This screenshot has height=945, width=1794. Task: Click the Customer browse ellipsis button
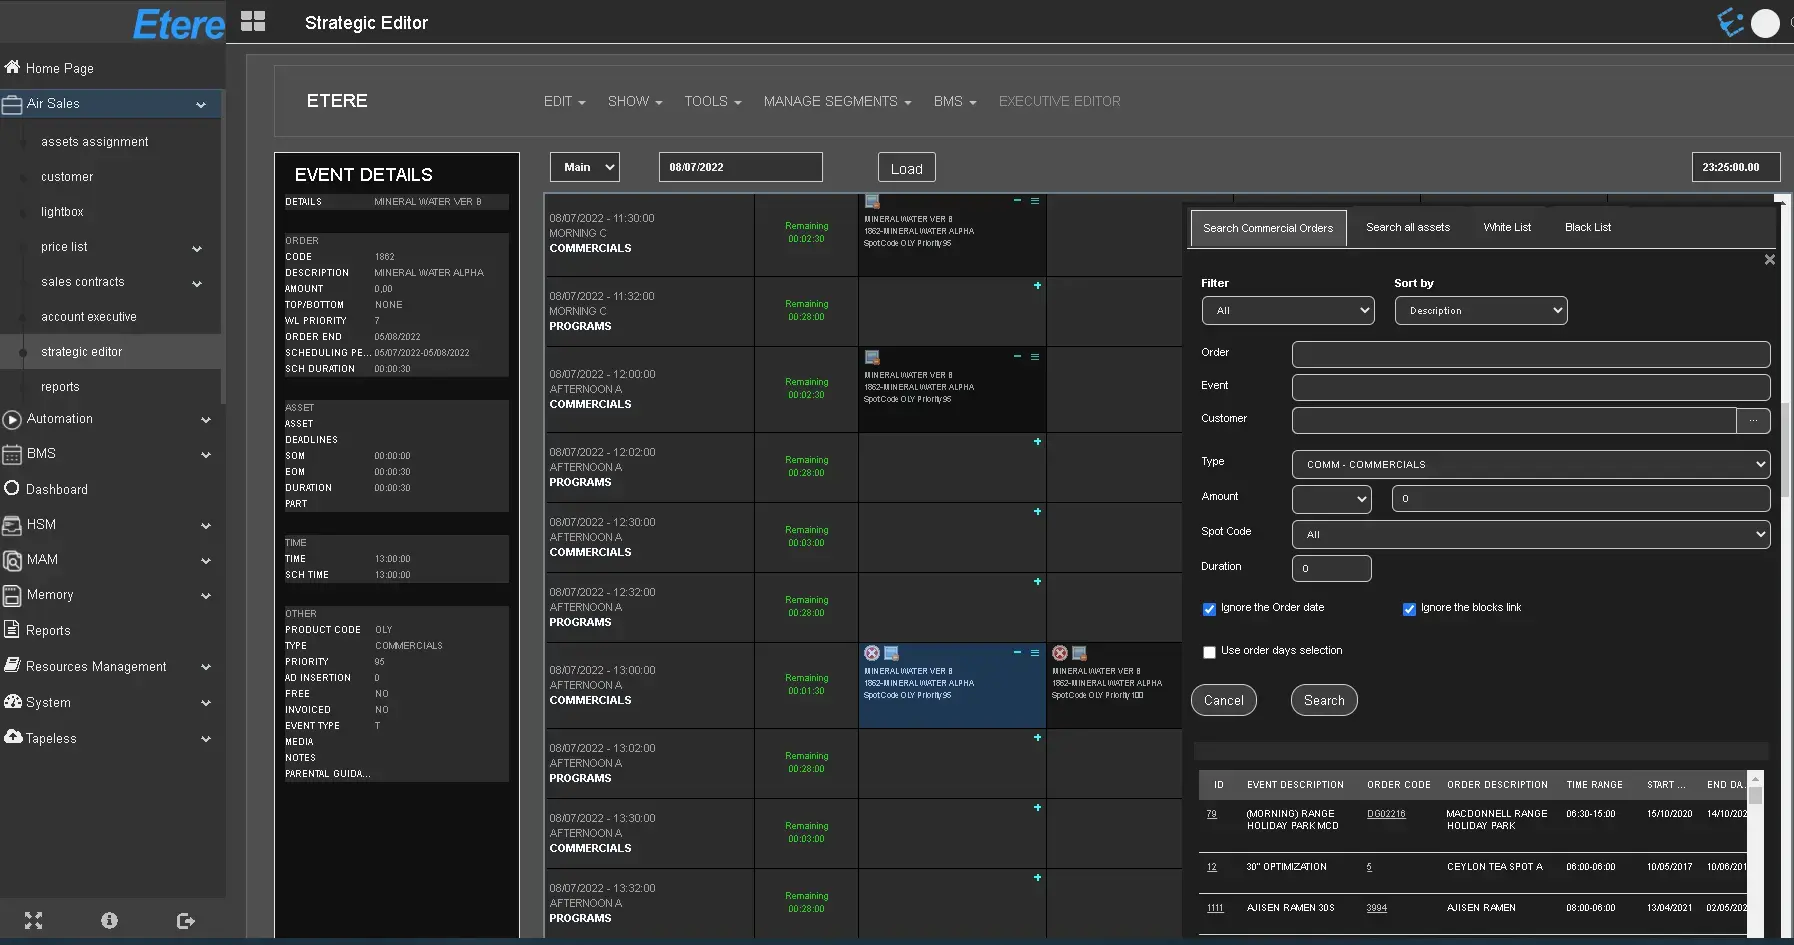pos(1753,421)
